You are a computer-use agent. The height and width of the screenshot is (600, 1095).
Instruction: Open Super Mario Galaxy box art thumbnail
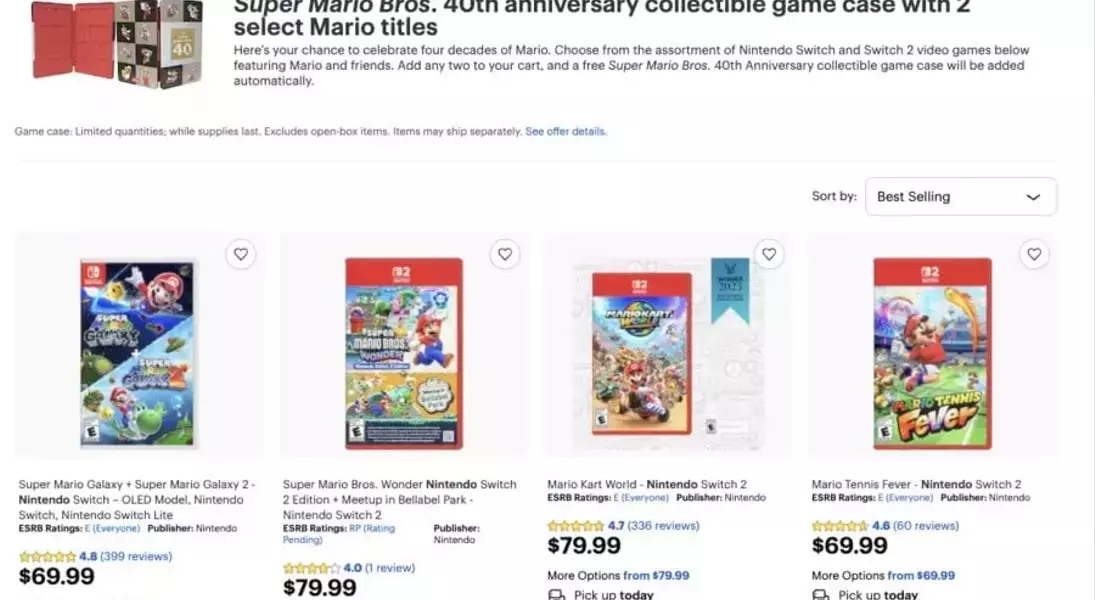coord(138,353)
